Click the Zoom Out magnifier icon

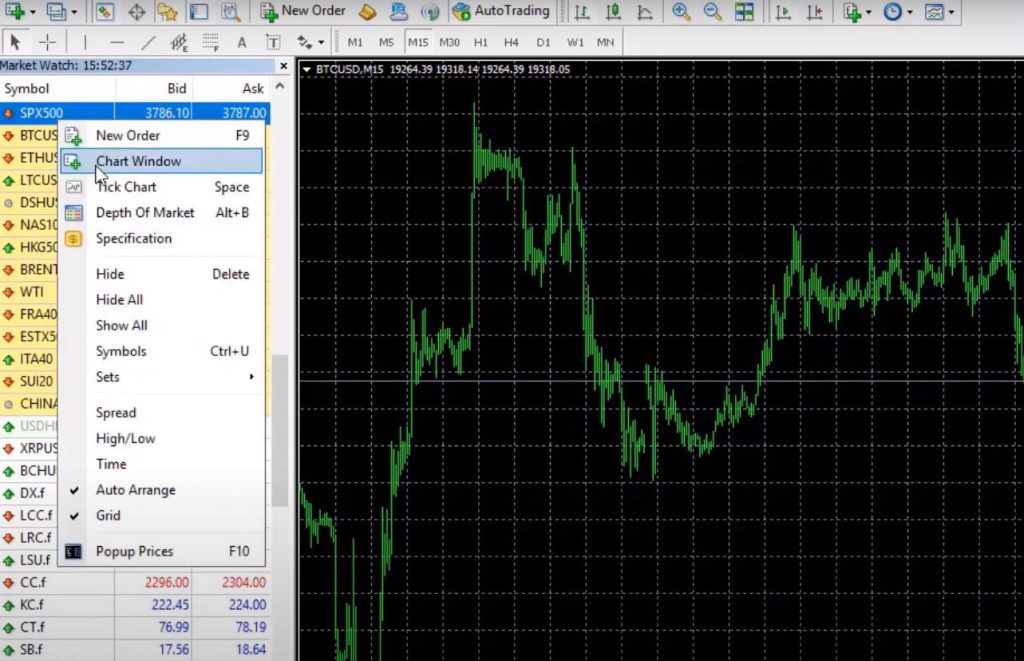712,12
